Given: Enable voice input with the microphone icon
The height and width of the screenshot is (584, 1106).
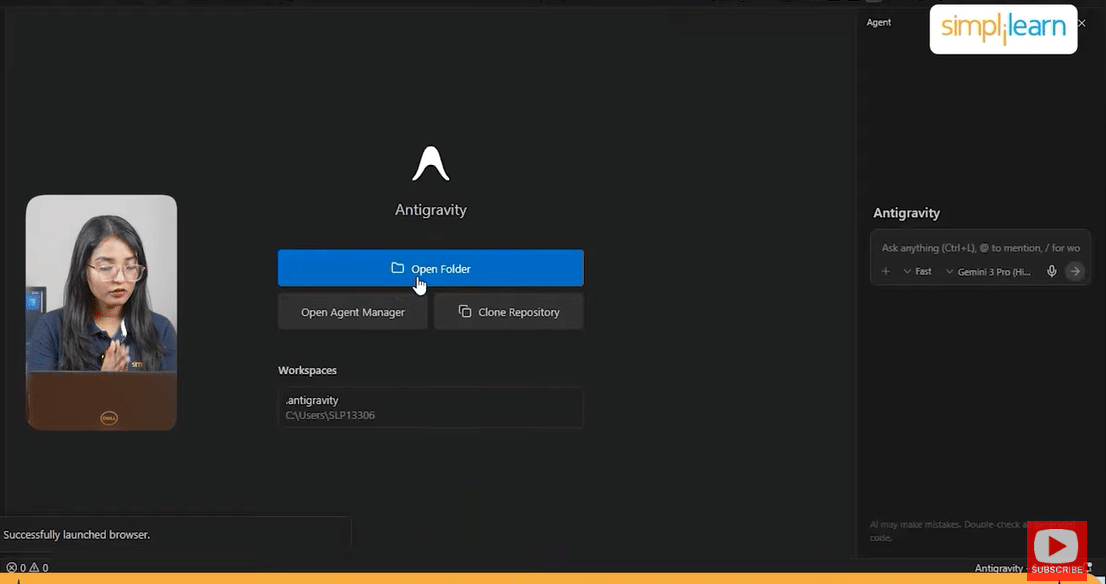Looking at the screenshot, I should (1051, 271).
